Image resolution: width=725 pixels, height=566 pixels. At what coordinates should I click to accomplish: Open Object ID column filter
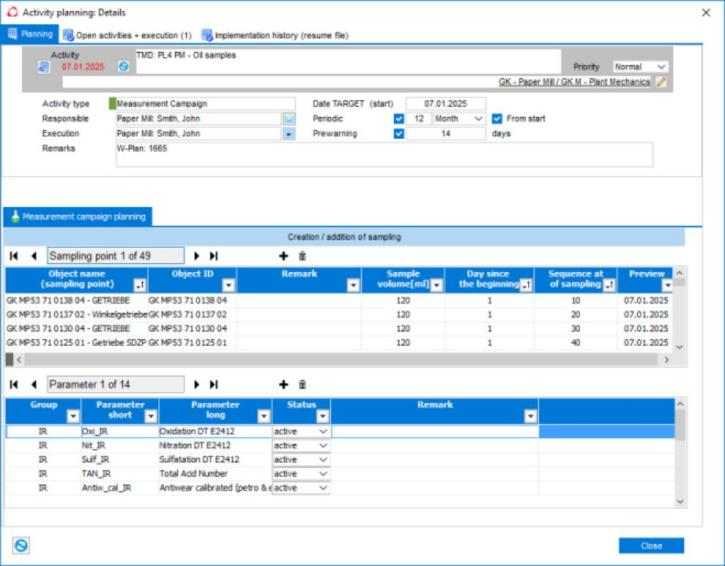(228, 285)
